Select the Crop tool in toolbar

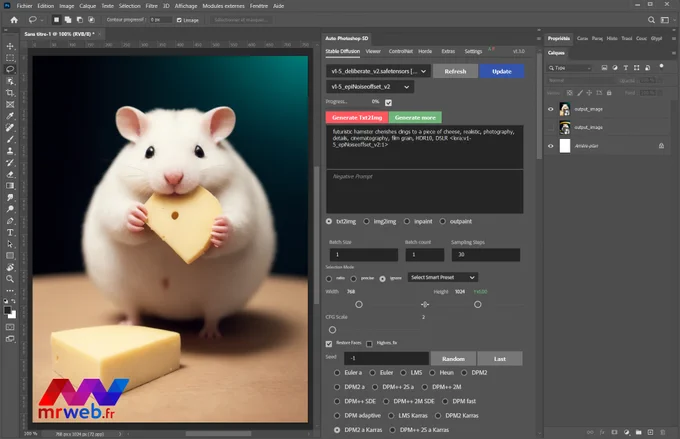point(10,93)
